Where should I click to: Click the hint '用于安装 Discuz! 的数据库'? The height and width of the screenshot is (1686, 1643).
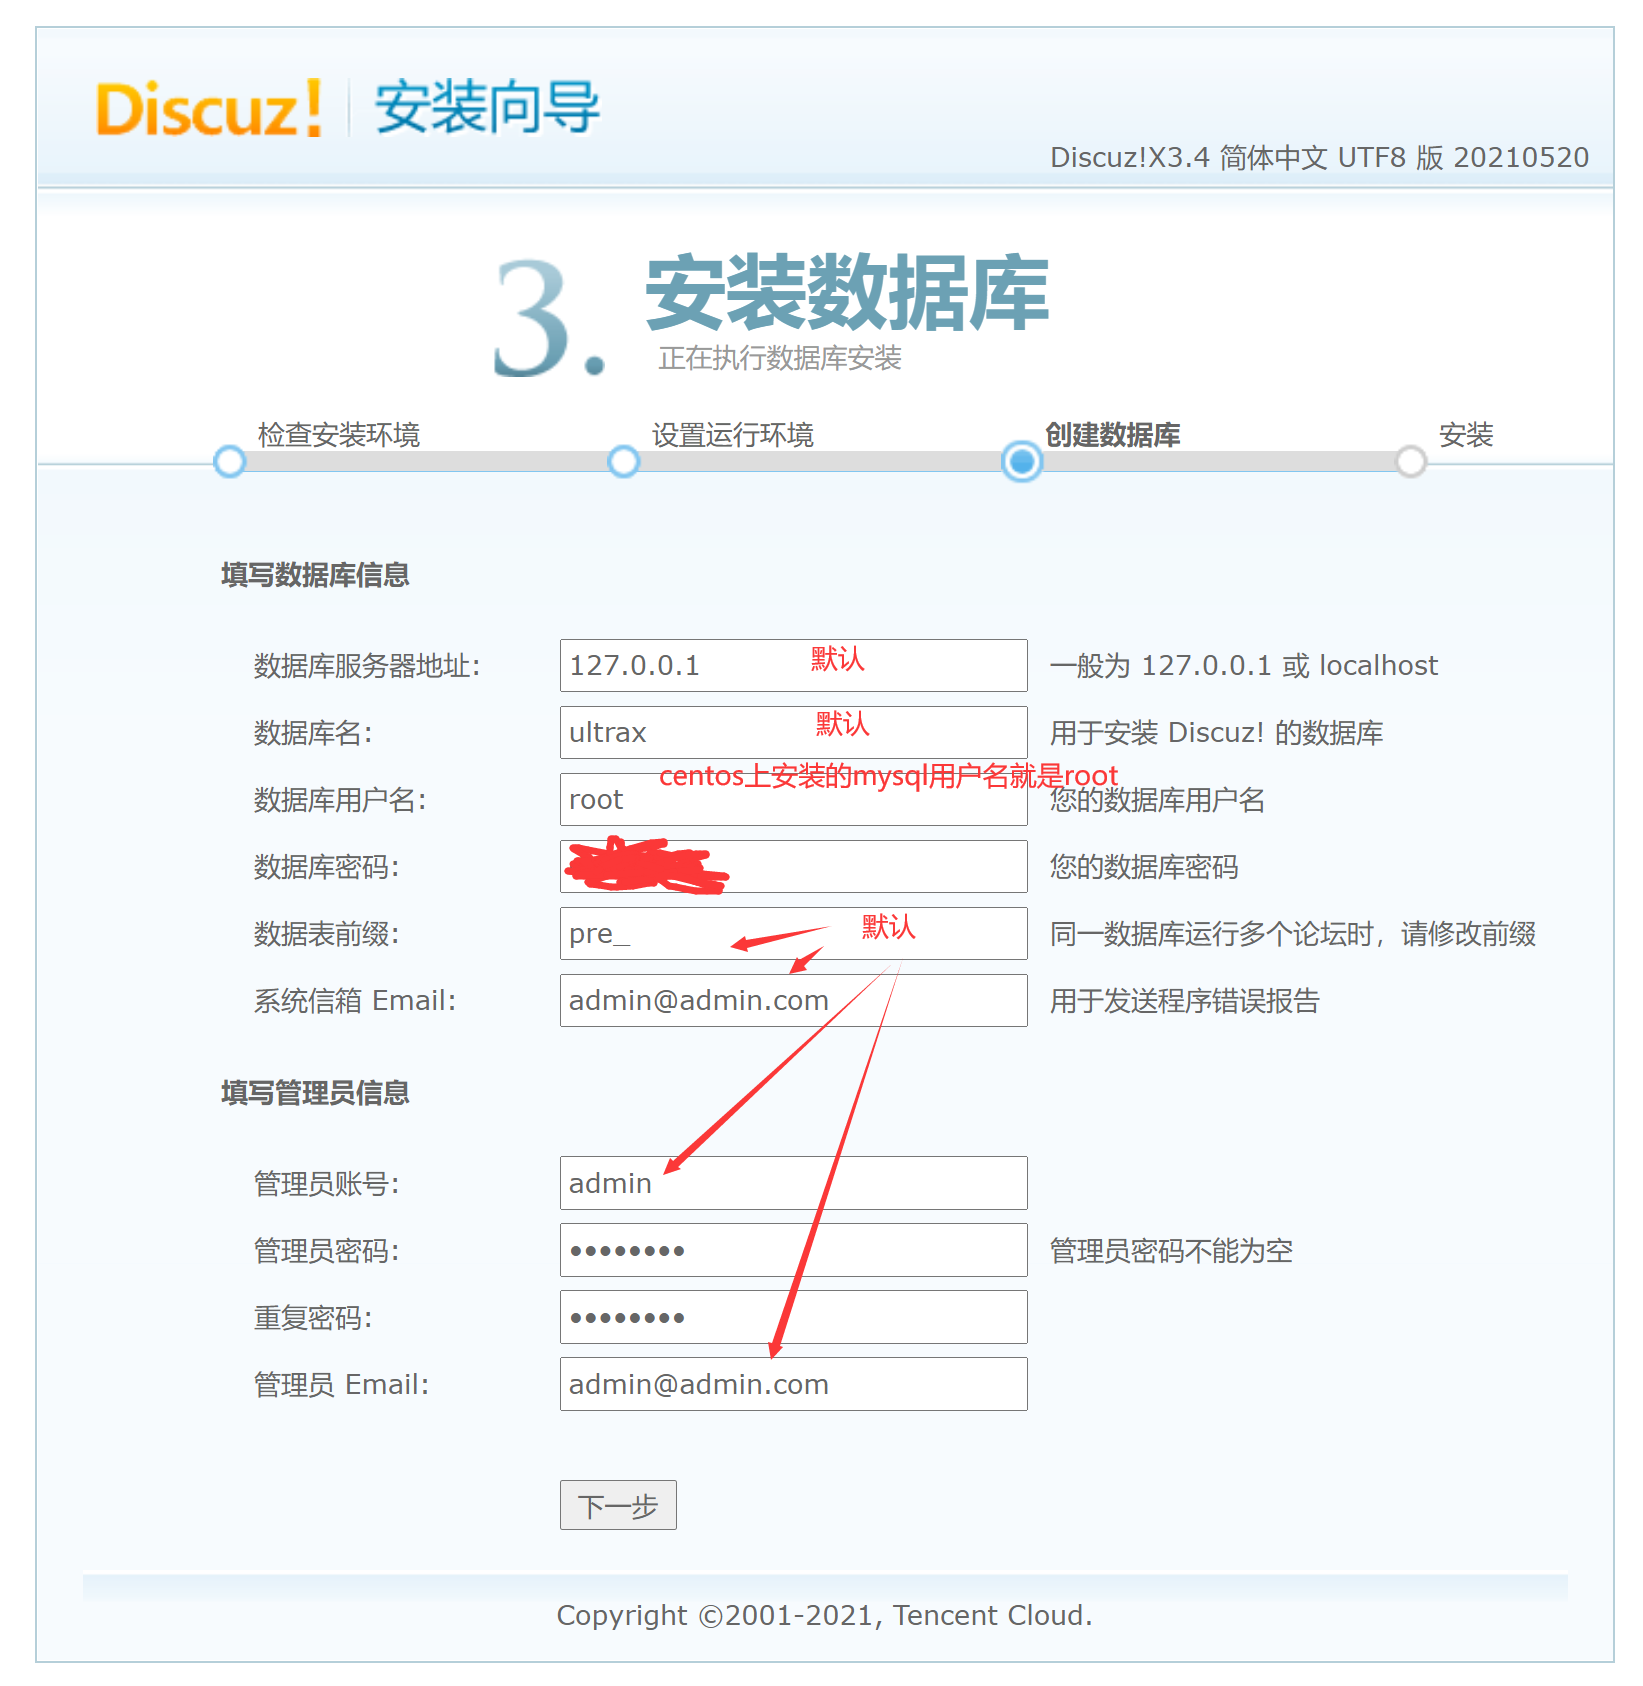1217,733
